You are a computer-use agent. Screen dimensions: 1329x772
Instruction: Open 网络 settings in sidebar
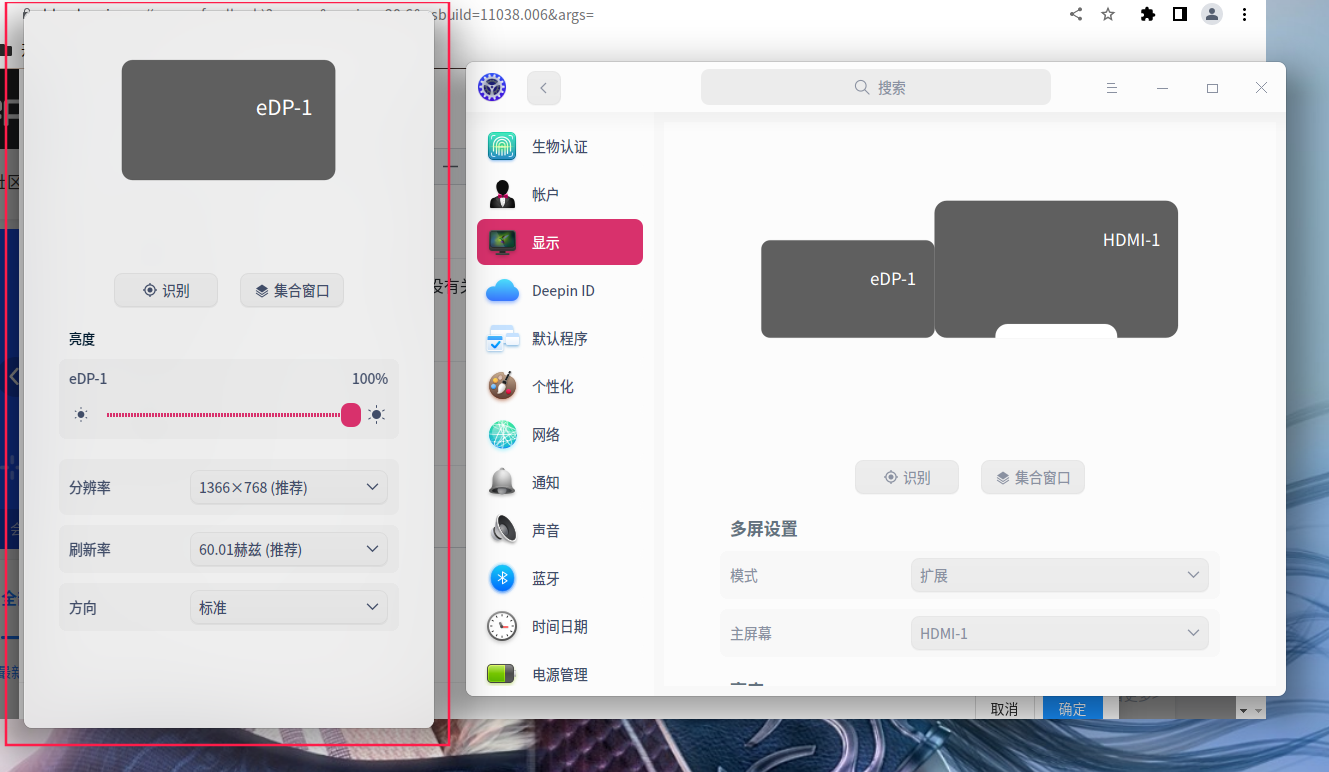pos(546,434)
